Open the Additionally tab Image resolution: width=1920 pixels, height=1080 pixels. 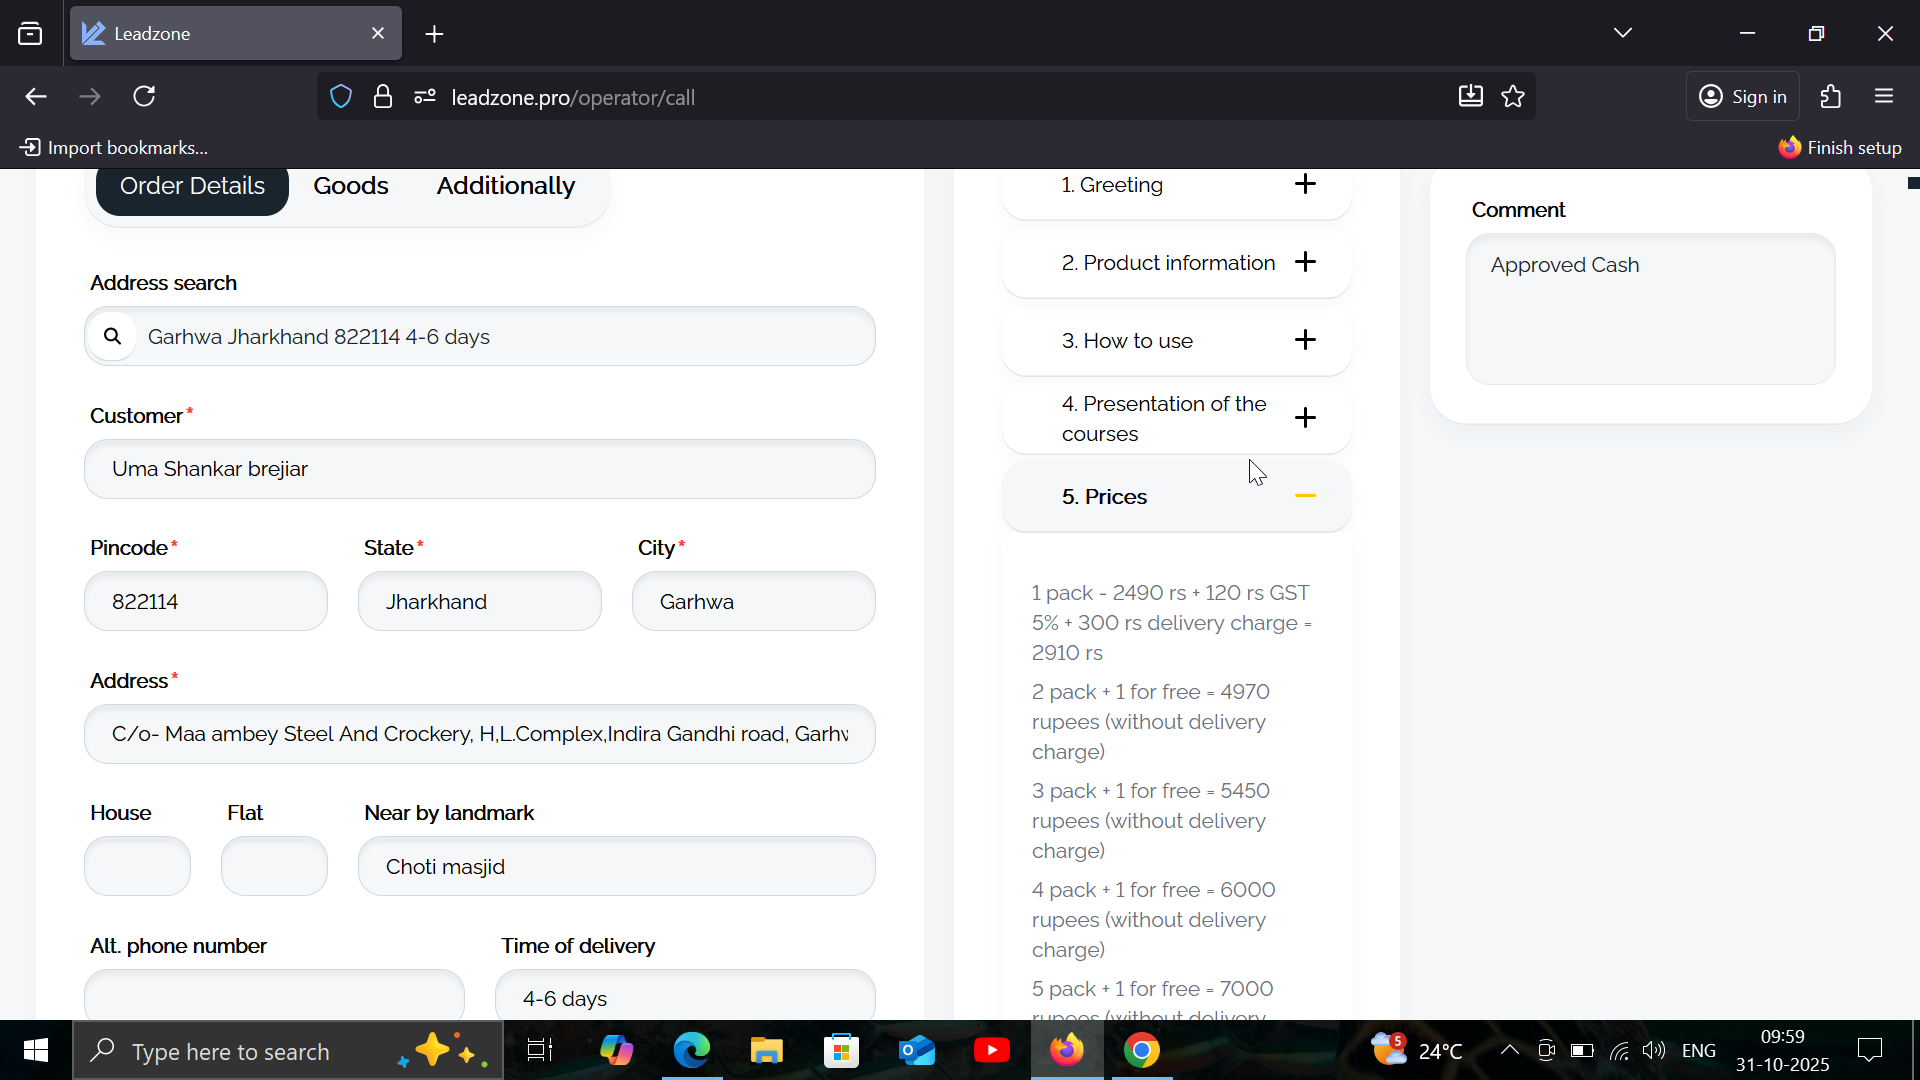point(505,186)
